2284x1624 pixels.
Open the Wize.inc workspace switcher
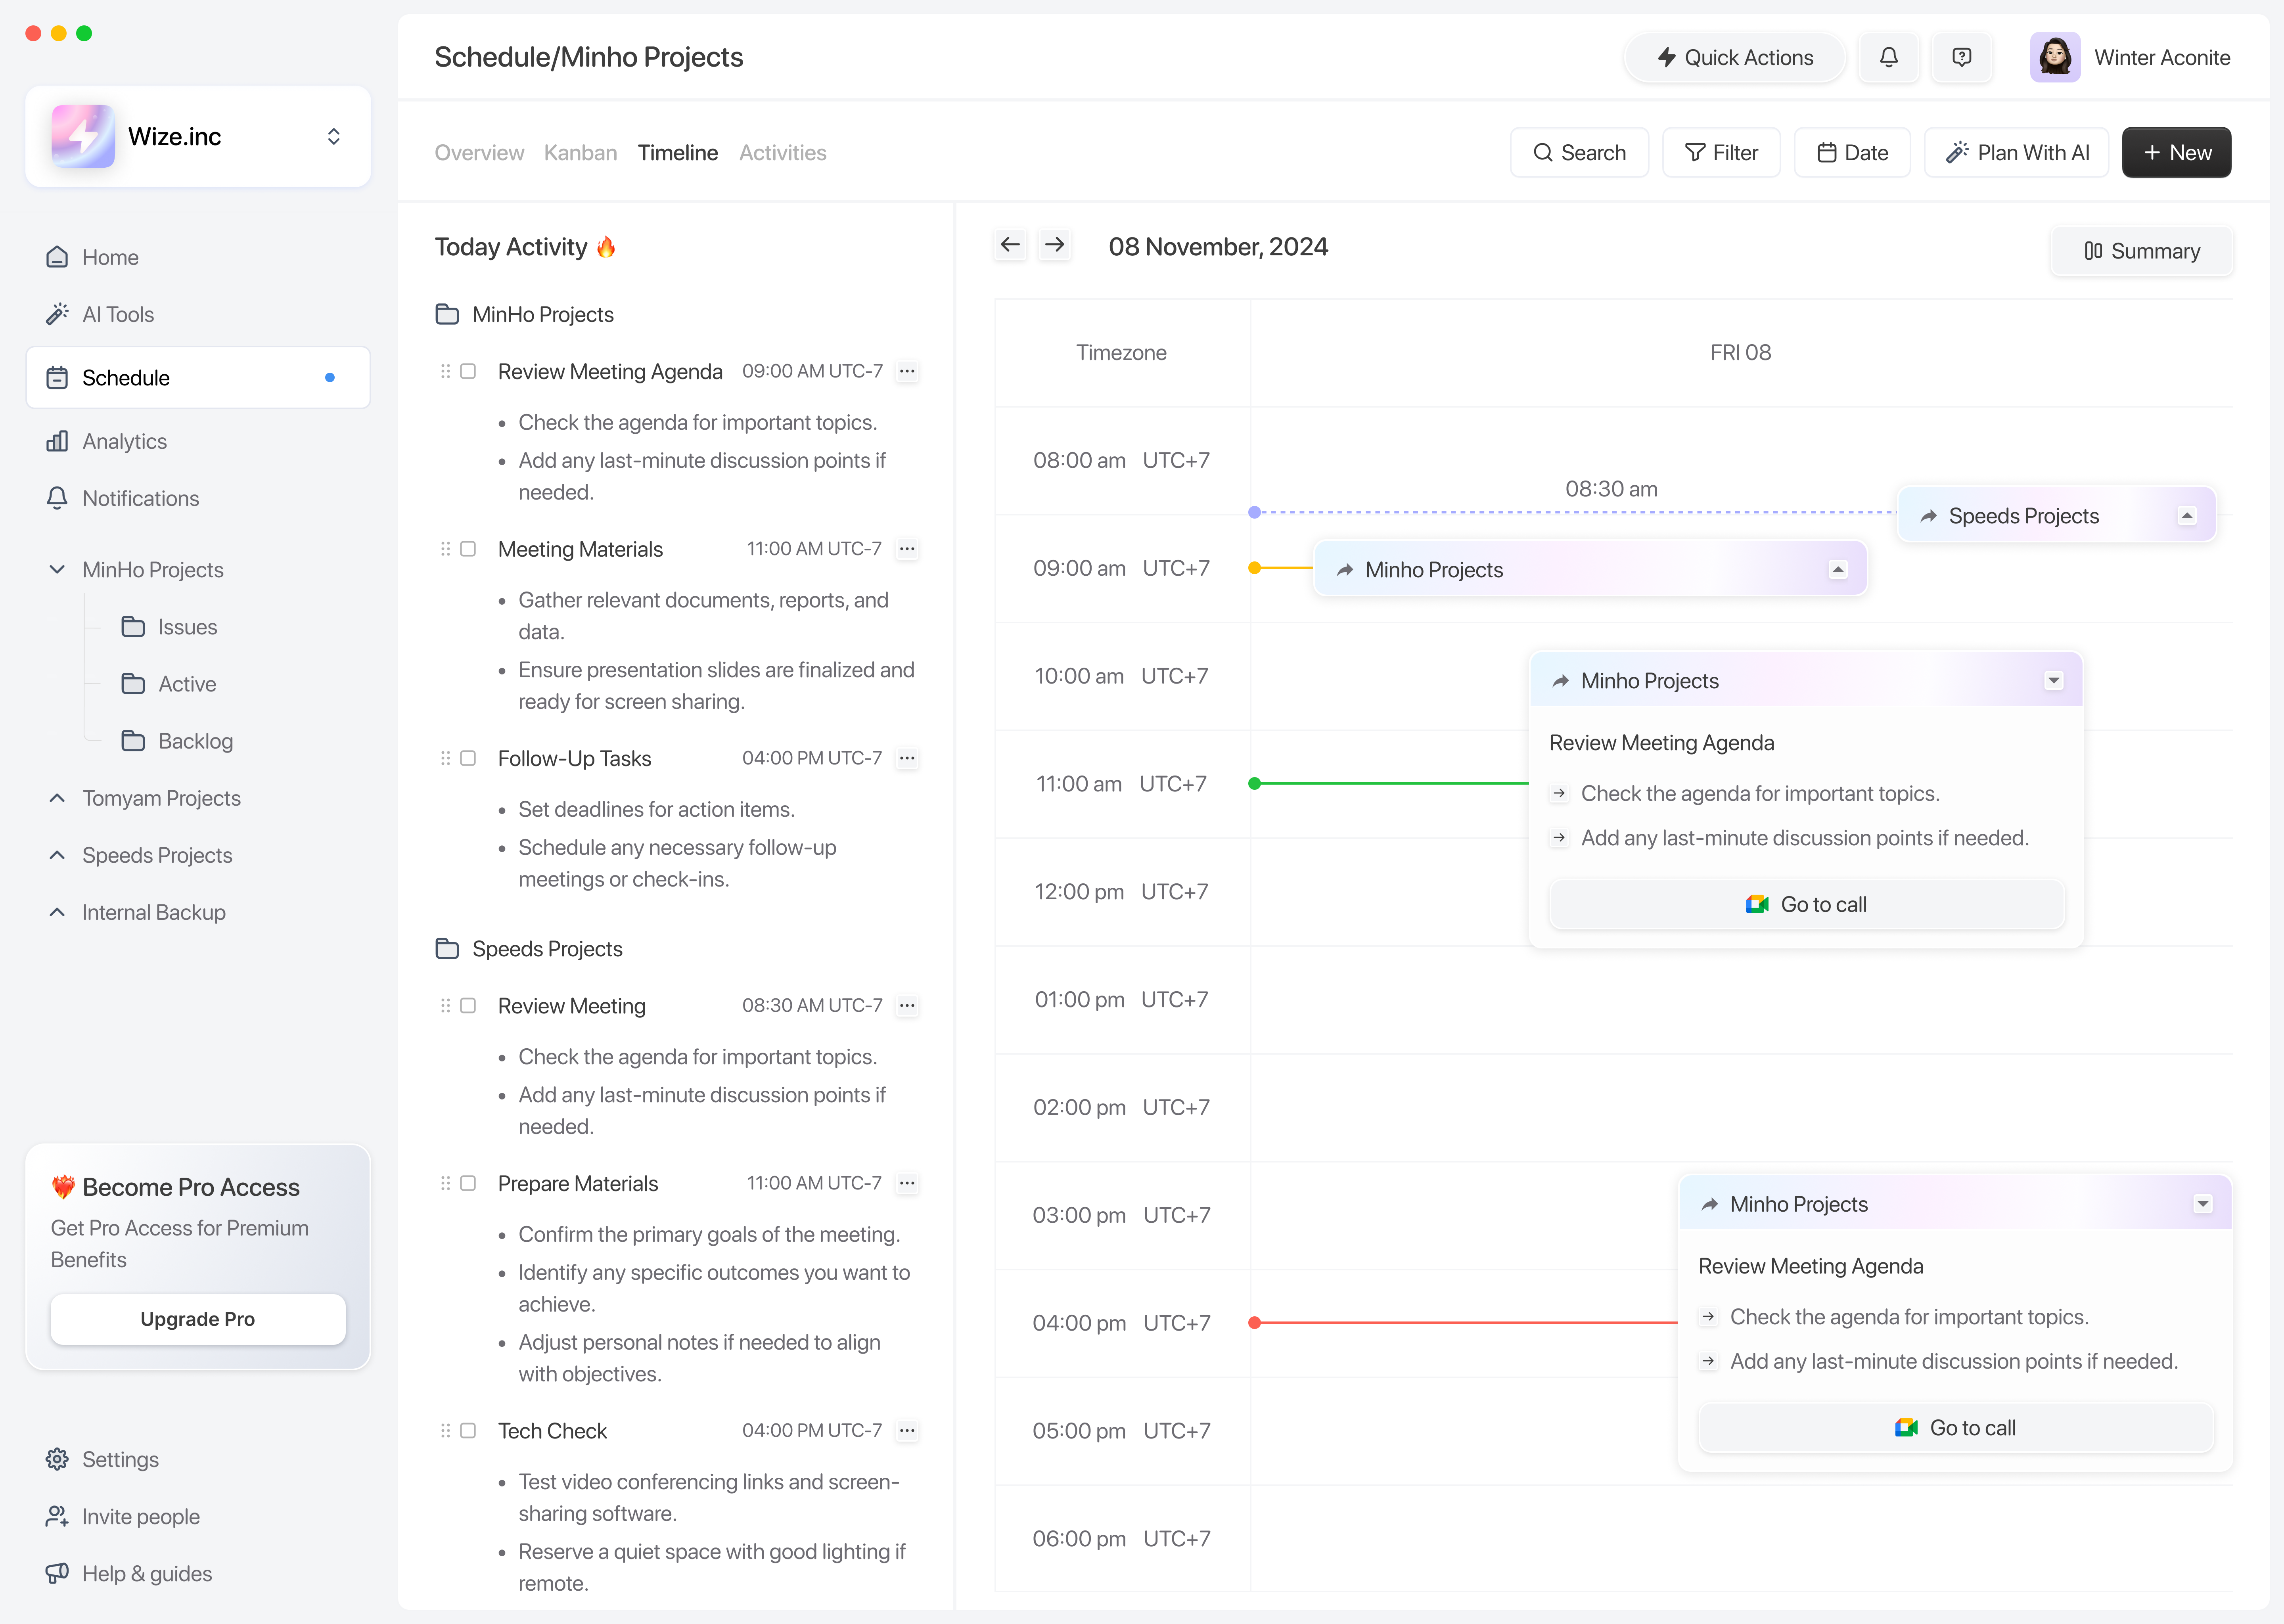tap(333, 136)
